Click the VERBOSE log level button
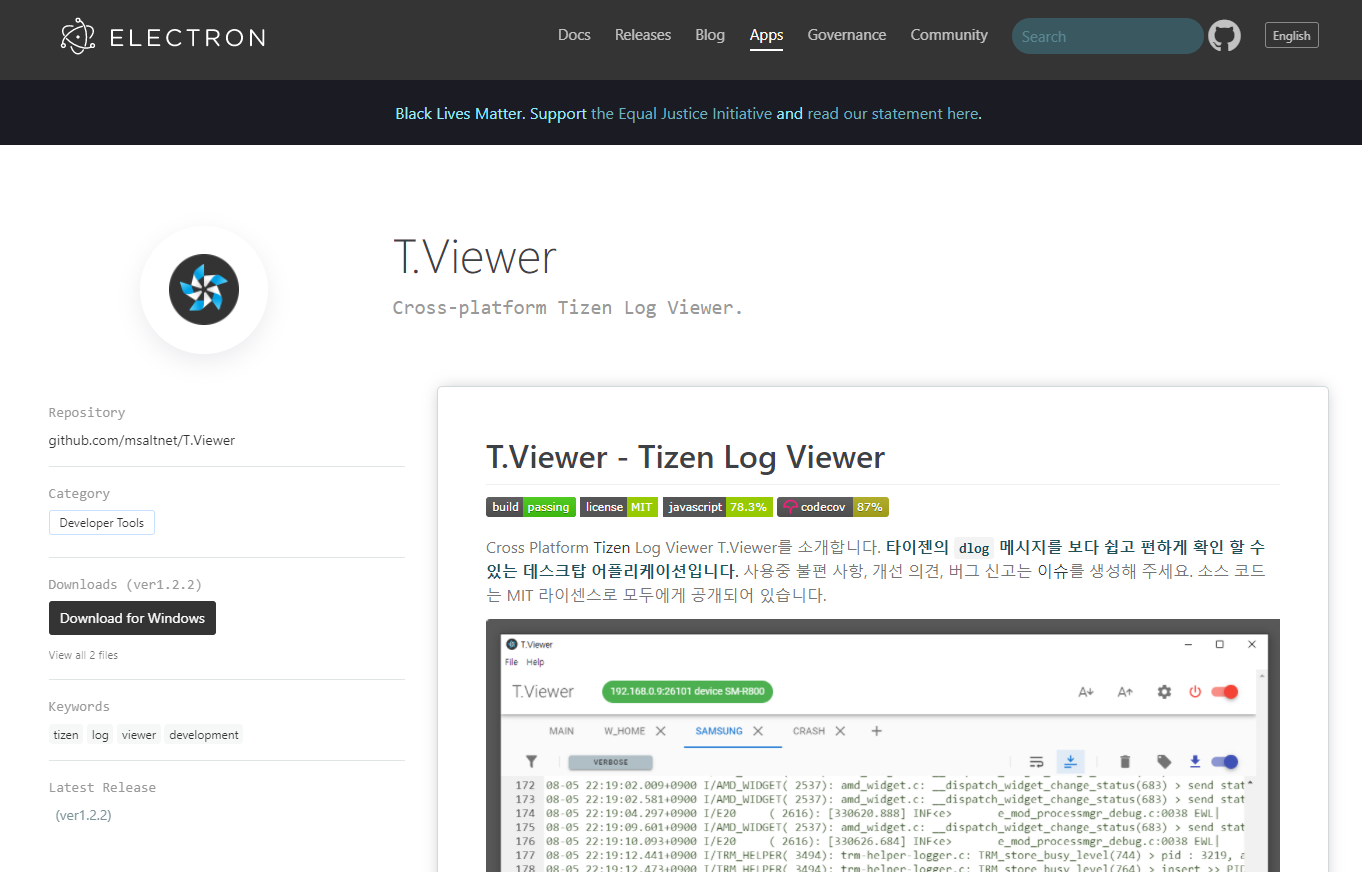 click(x=611, y=762)
